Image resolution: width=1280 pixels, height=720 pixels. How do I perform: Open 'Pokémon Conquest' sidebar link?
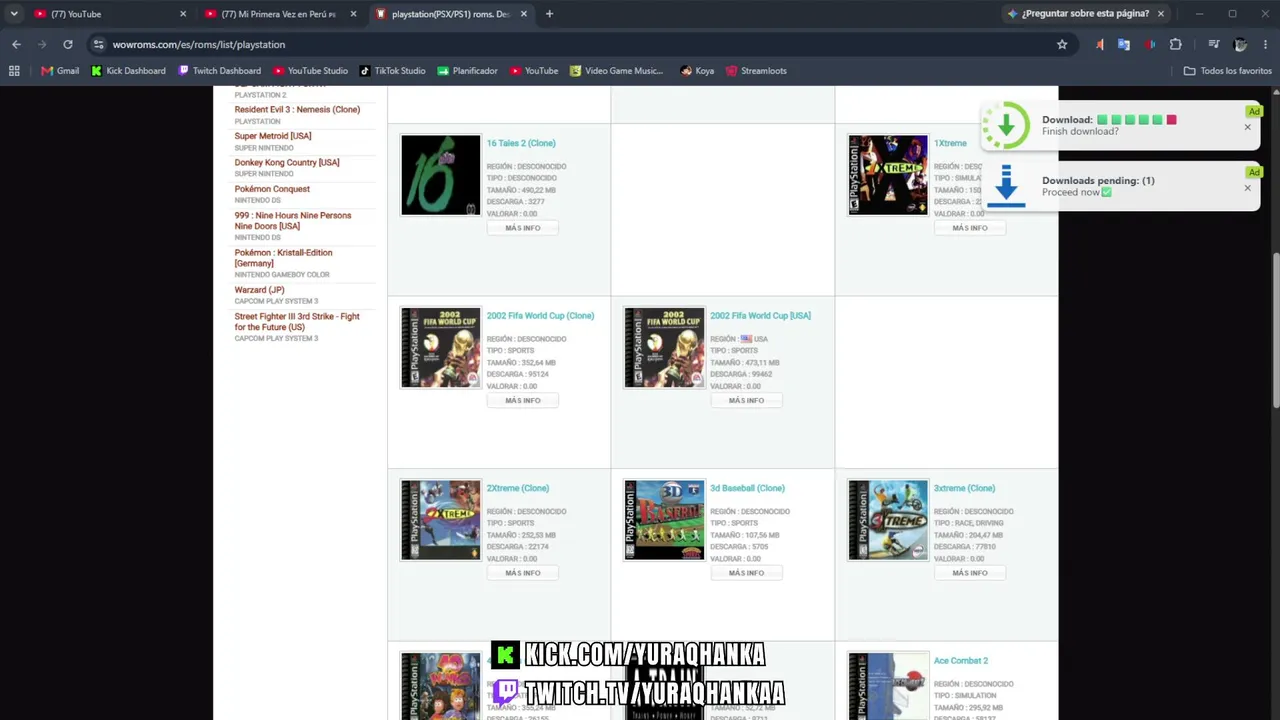[272, 189]
